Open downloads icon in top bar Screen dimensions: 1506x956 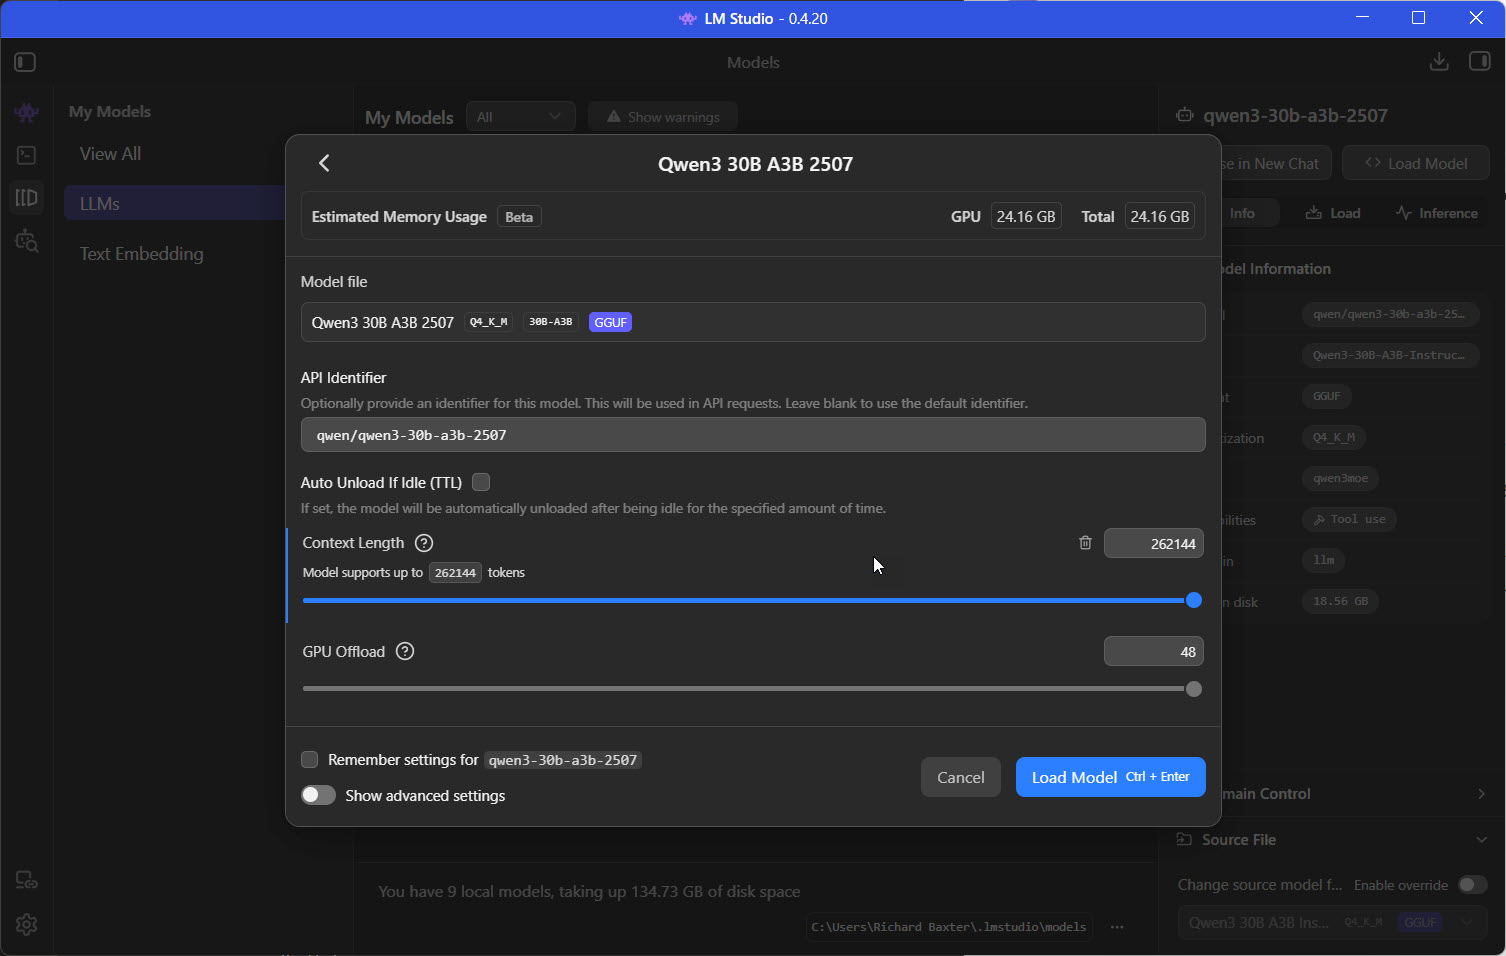pos(1438,62)
